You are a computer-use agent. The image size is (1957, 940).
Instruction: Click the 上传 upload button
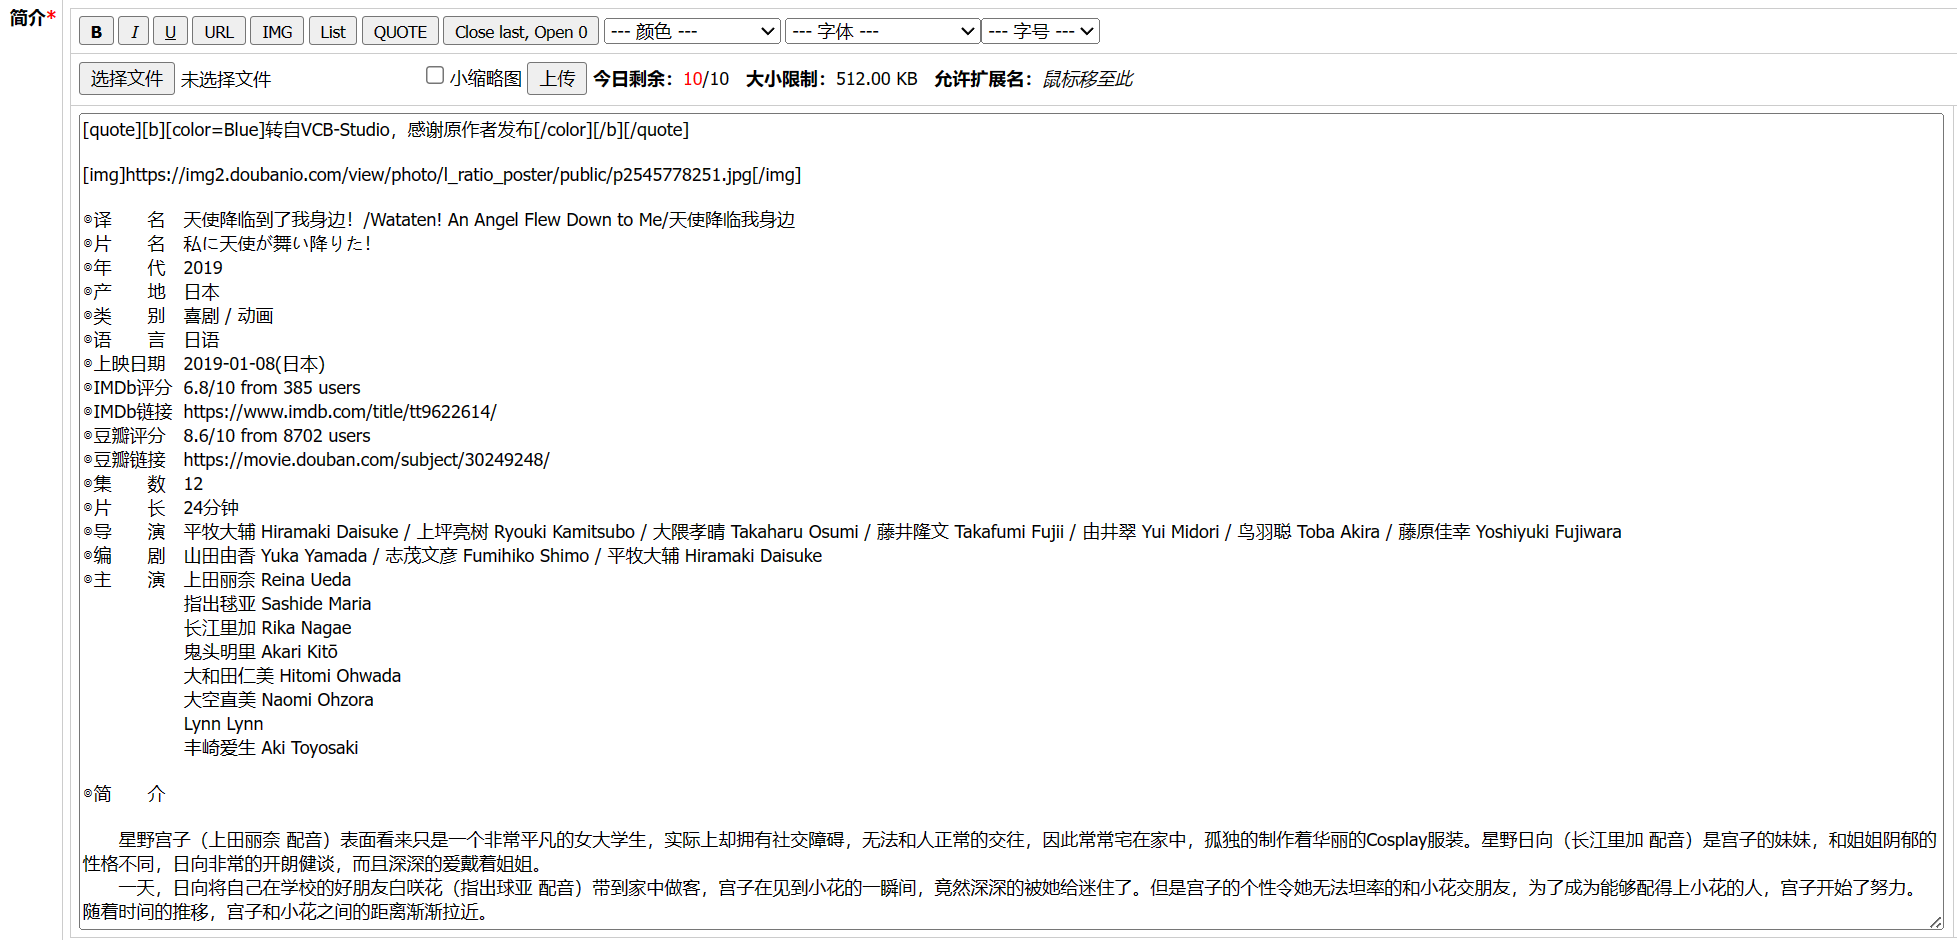point(557,78)
